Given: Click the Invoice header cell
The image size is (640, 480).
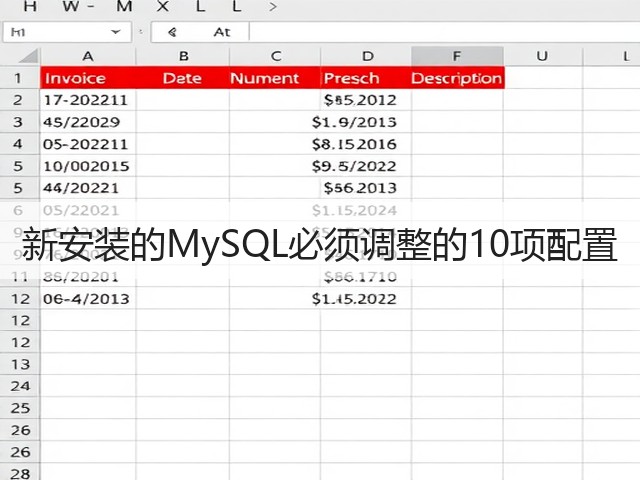Looking at the screenshot, I should coord(88,78).
